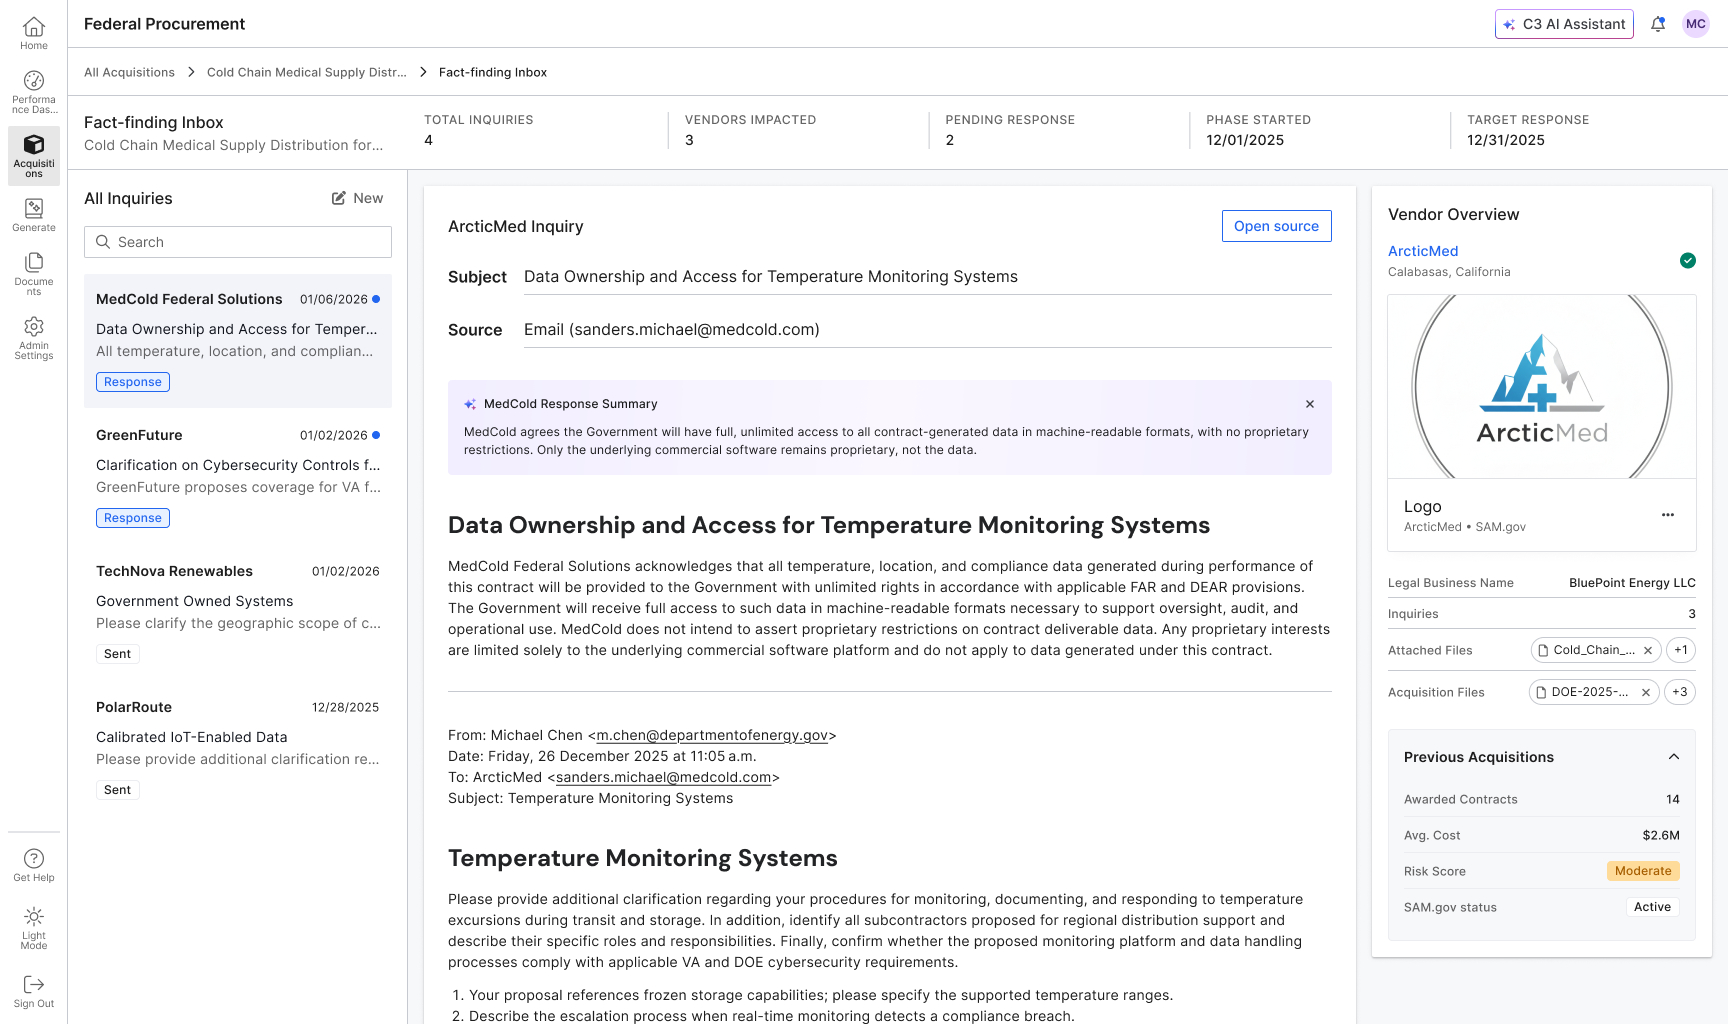Collapse Previous Acquisitions section
Screen dimensions: 1728x1024
click(1674, 757)
